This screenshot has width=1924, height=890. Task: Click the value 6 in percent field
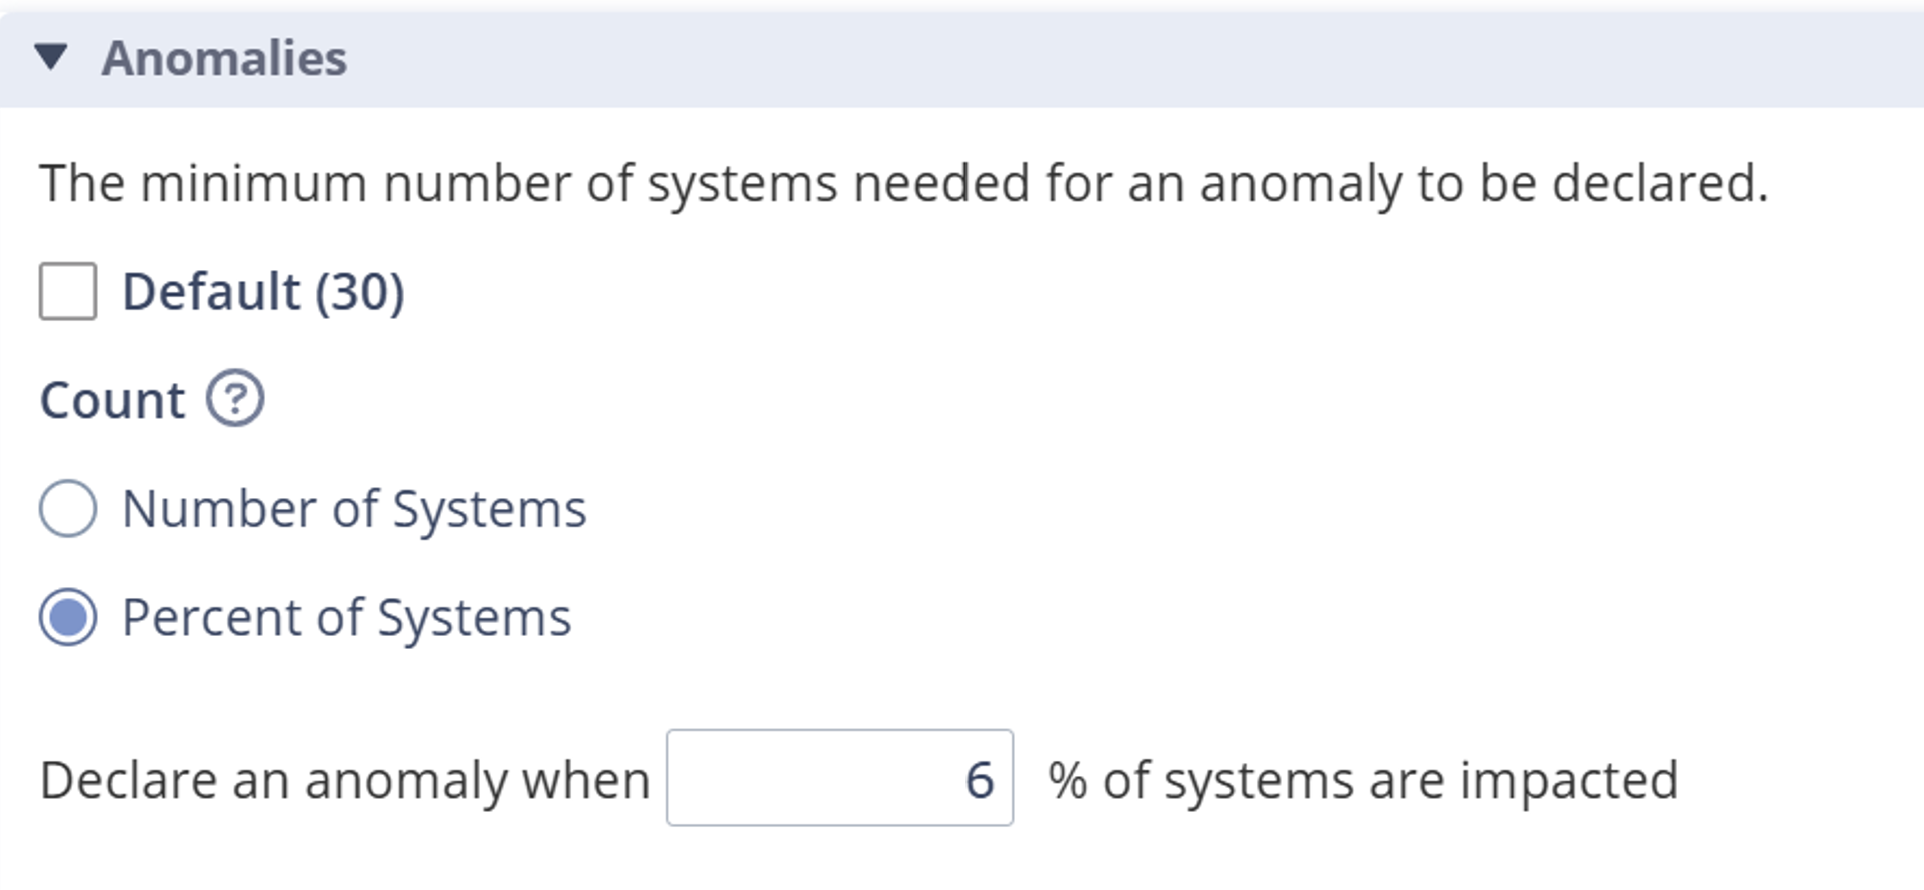click(979, 780)
